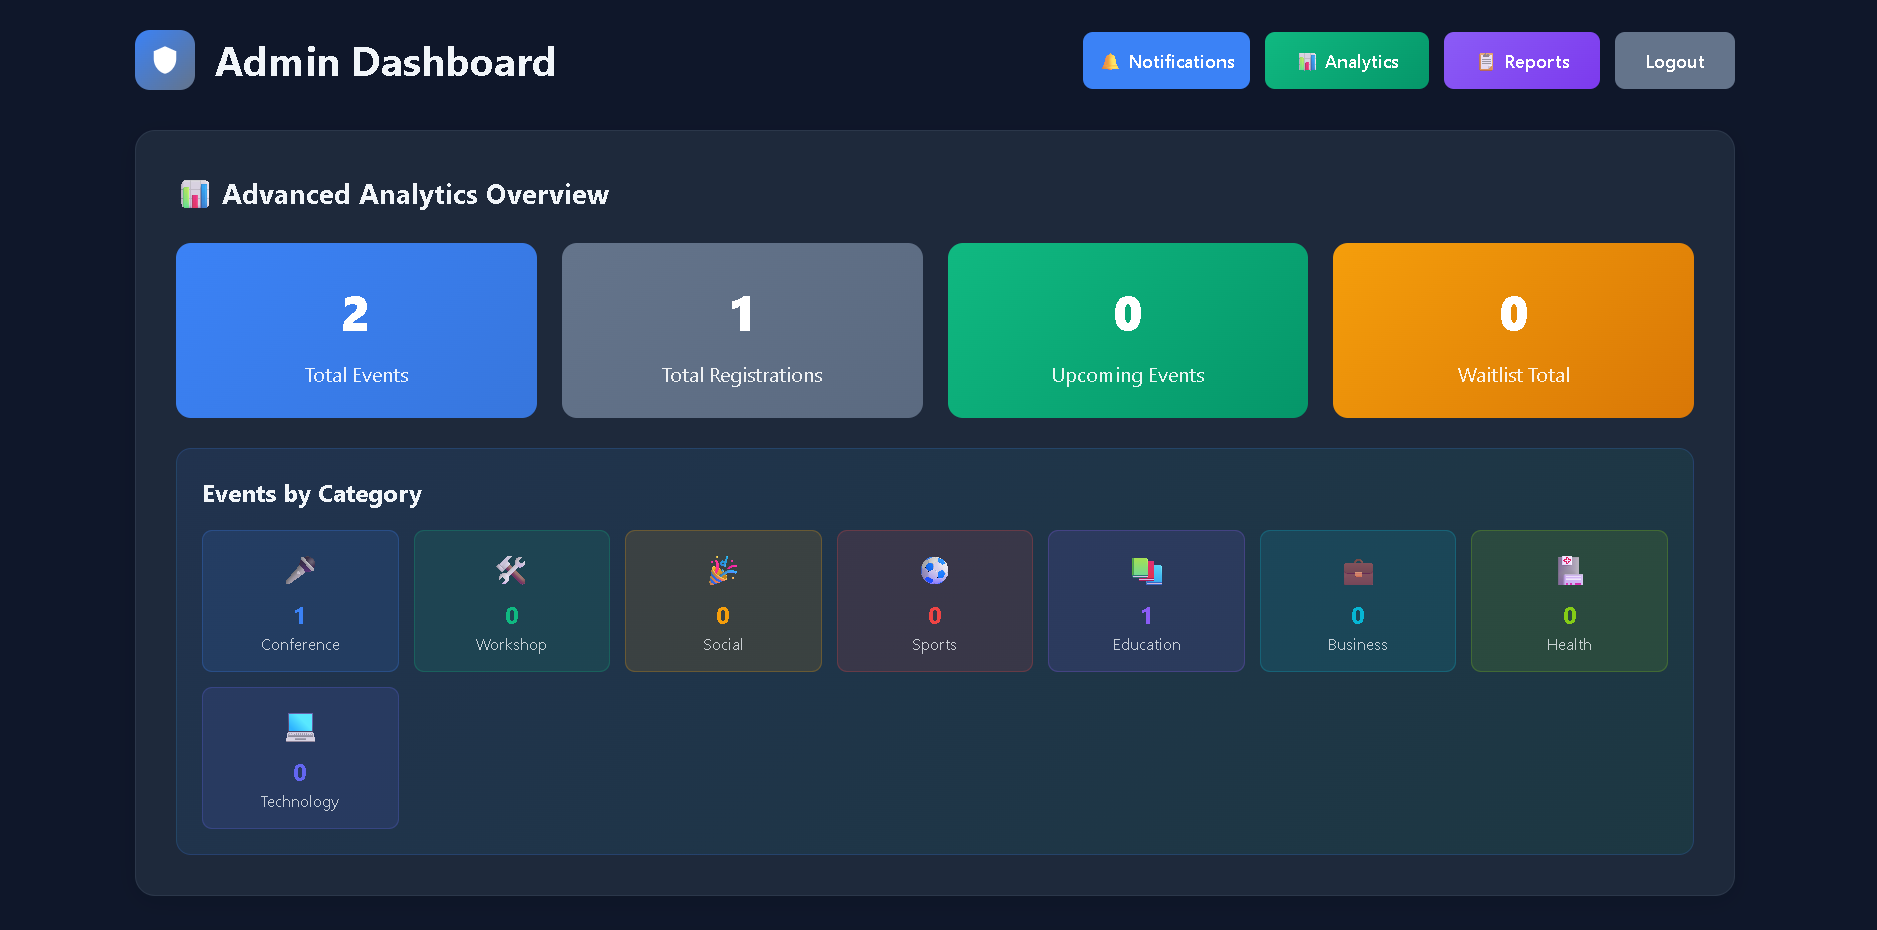Click the 'Health' category label
The image size is (1877, 930).
[x=1569, y=645]
